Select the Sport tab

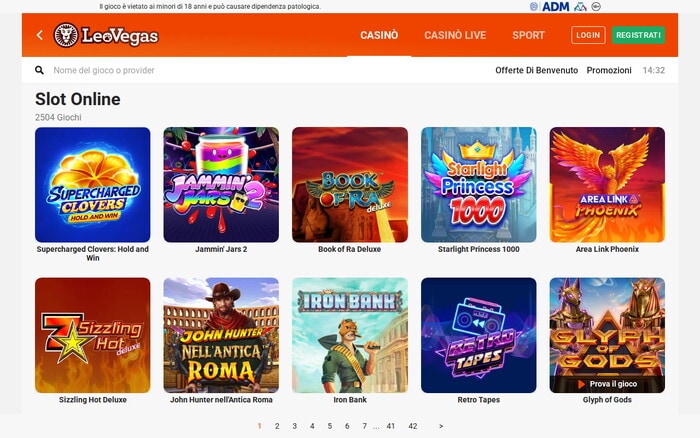tap(529, 35)
